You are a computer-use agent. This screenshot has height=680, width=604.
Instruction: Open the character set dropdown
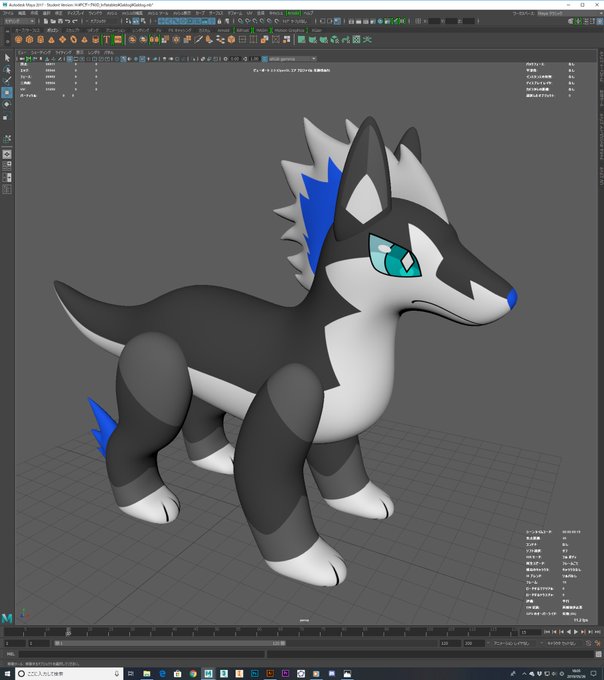(562, 644)
